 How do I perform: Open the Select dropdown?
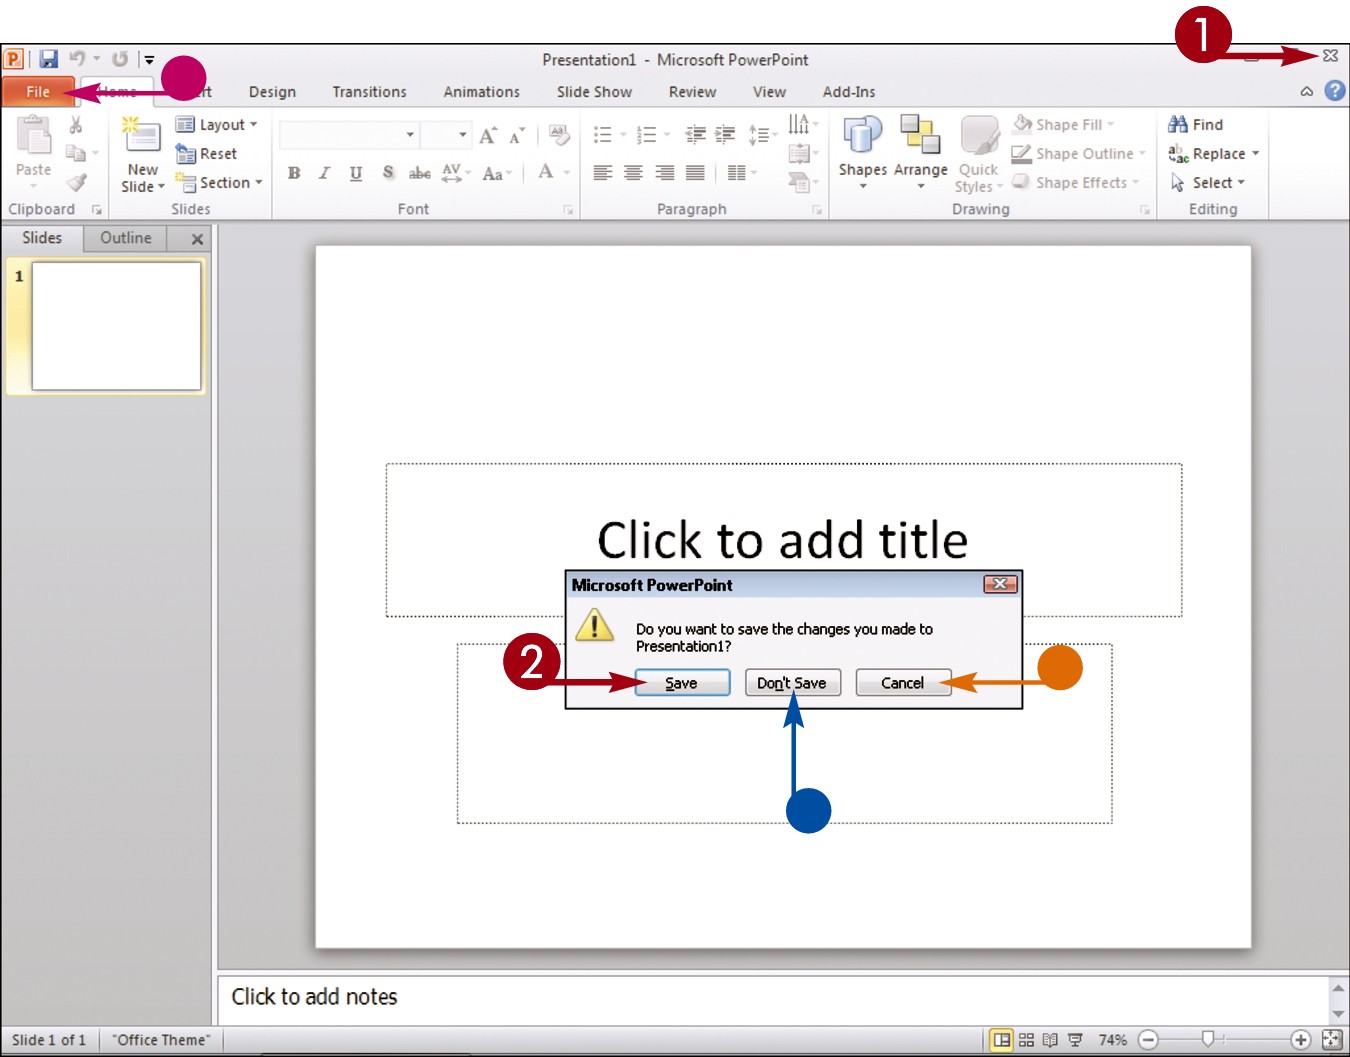pos(1208,183)
